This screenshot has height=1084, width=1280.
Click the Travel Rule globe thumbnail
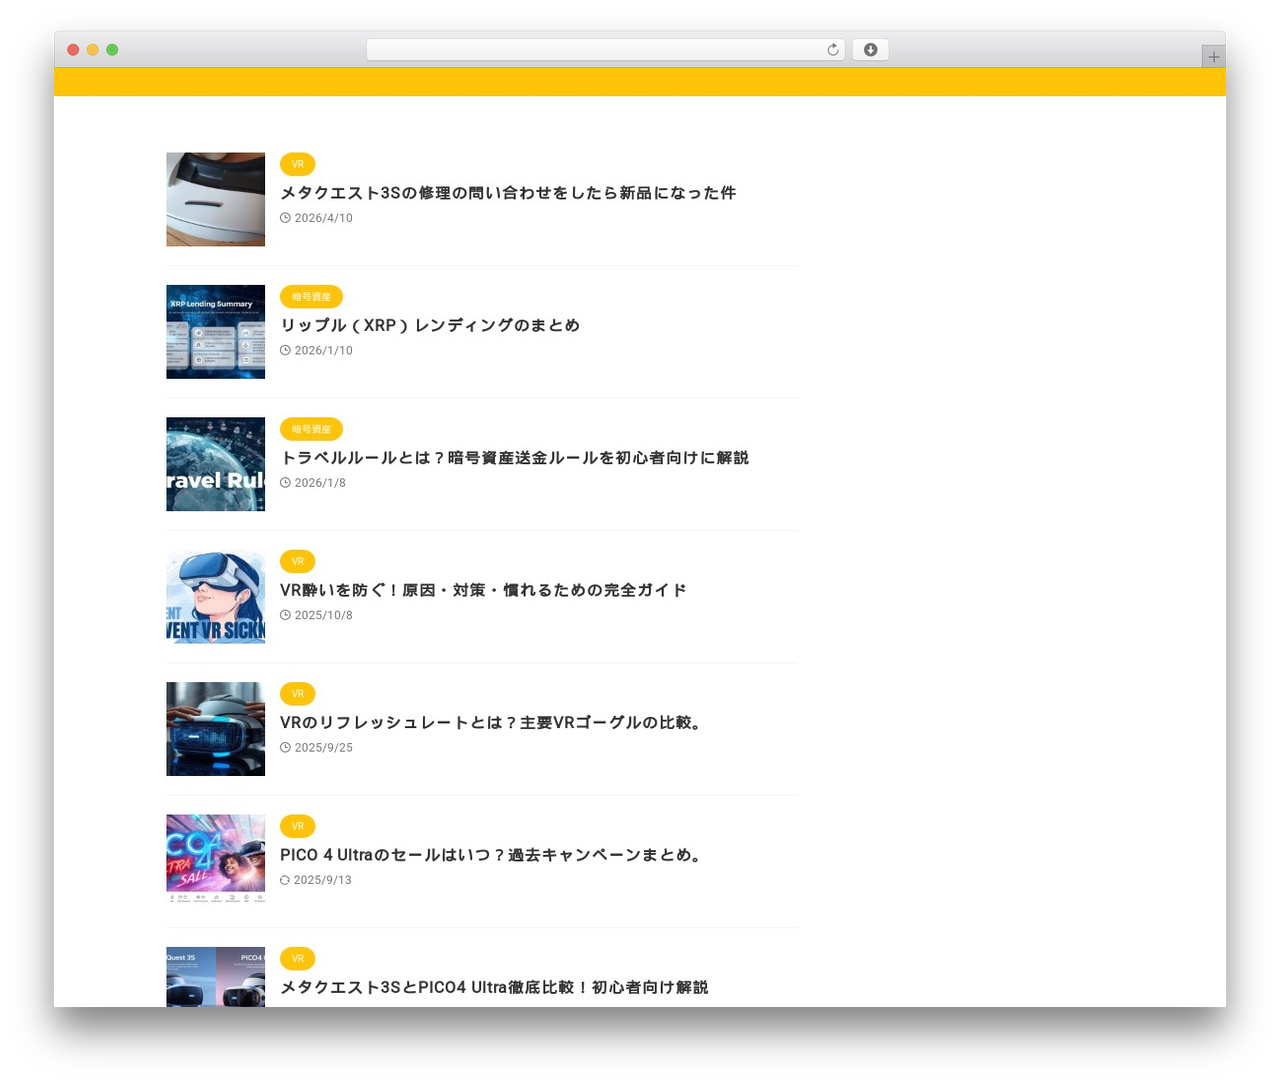pyautogui.click(x=216, y=464)
